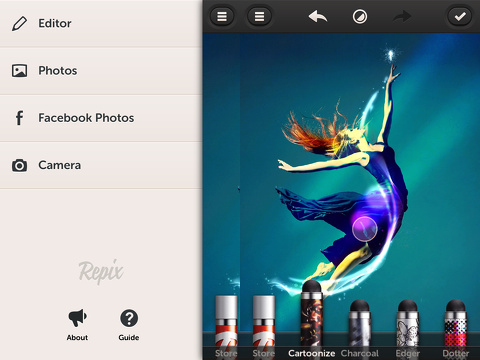Open the Guide question-mark button
Image resolution: width=480 pixels, height=360 pixels.
pyautogui.click(x=129, y=325)
